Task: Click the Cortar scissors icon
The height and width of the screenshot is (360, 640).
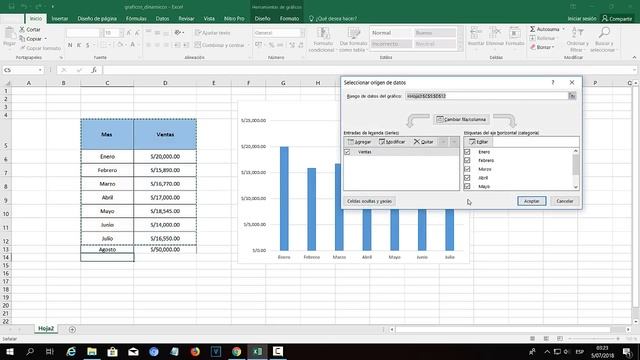Action: (x=22, y=29)
